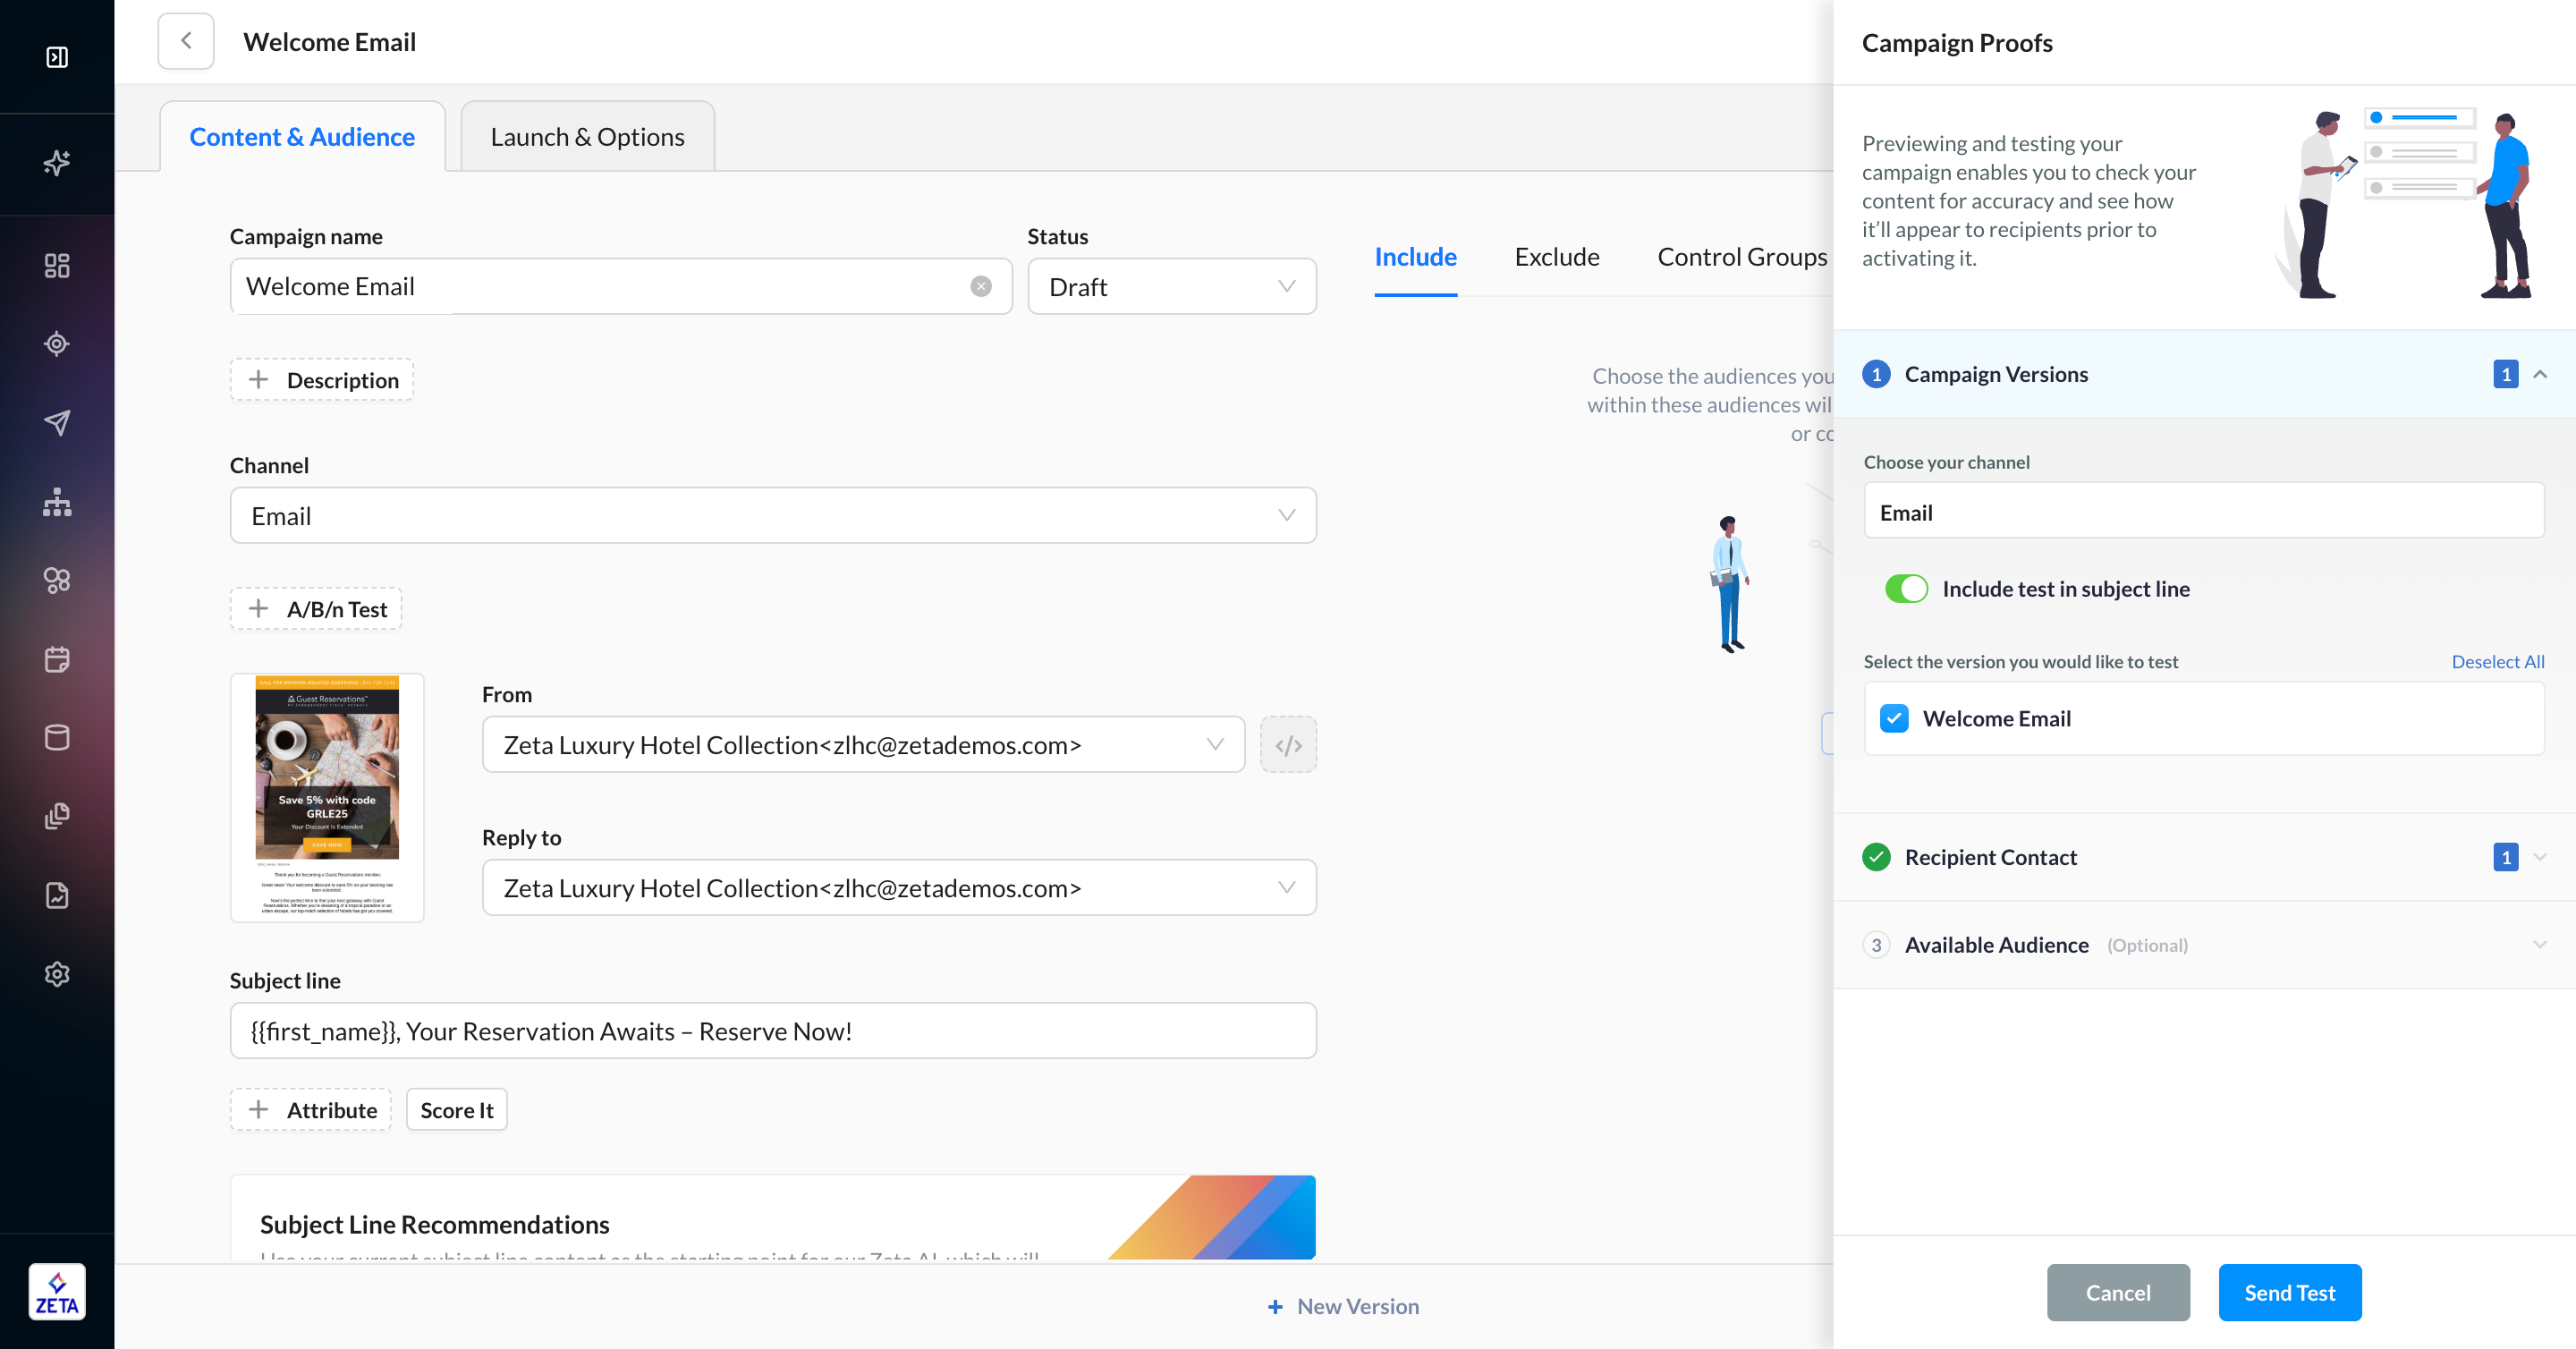Open the Reply to sender dropdown
The width and height of the screenshot is (2576, 1349).
pyautogui.click(x=898, y=888)
